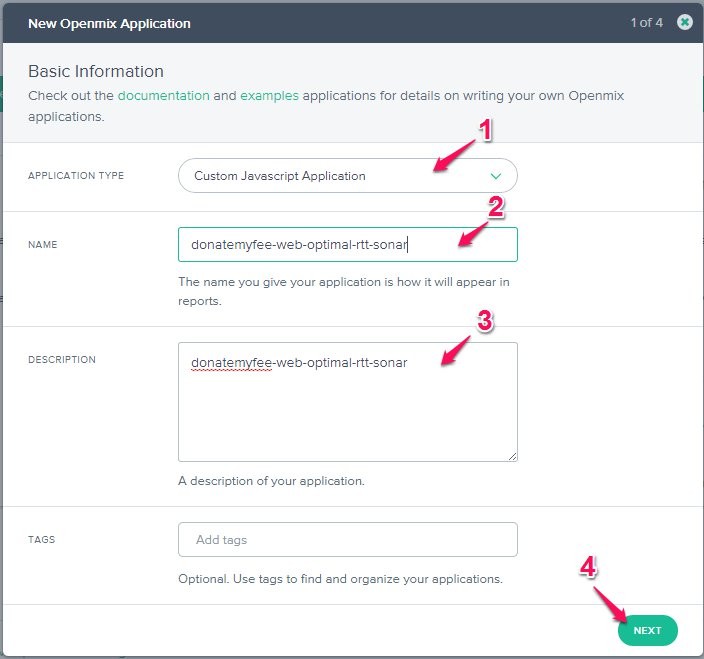The image size is (704, 659).
Task: Click the "1 of 4" step indicator
Action: 646,22
